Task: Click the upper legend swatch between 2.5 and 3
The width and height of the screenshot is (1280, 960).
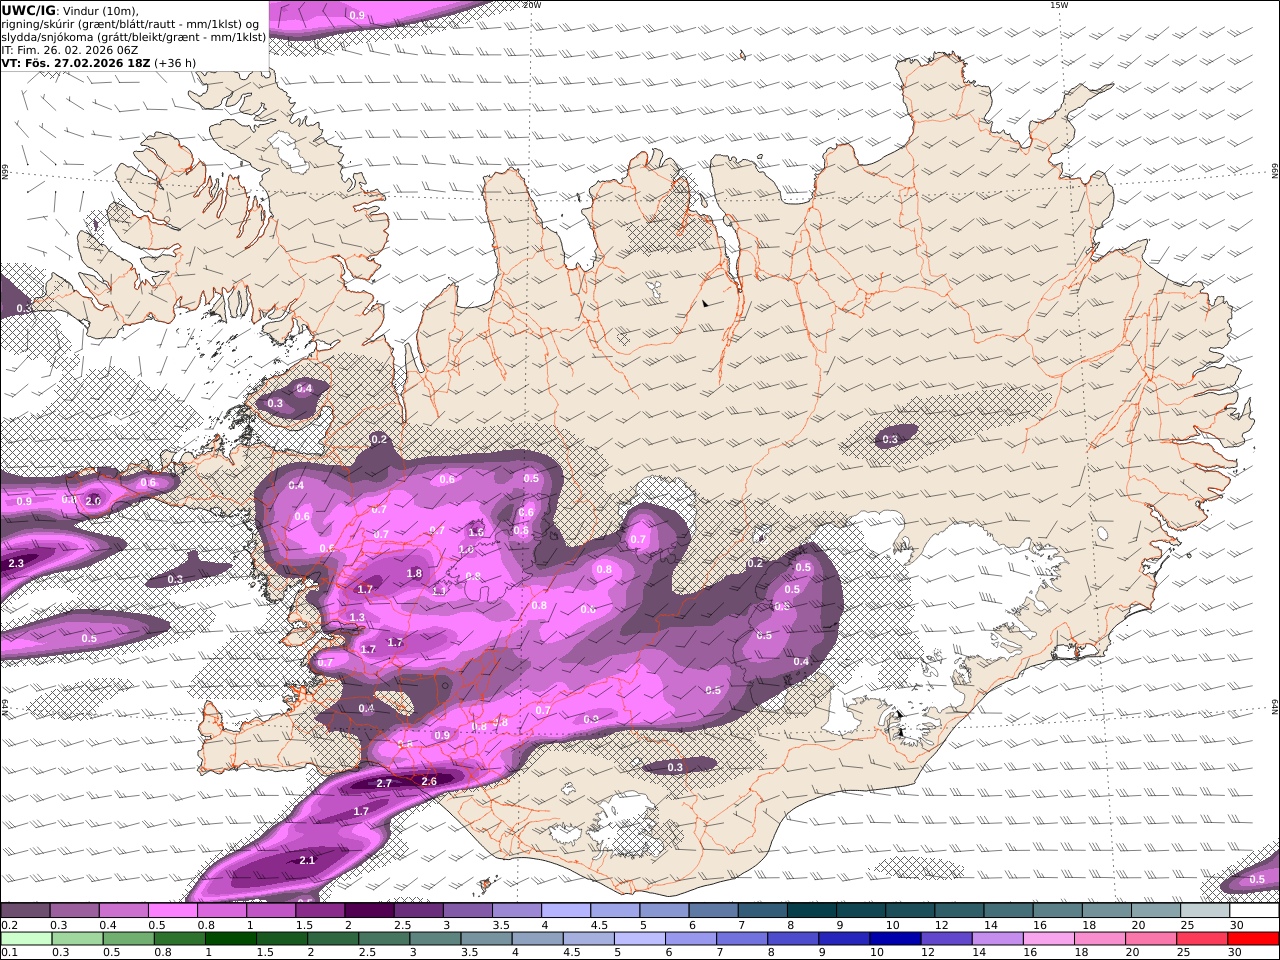Action: tap(418, 910)
